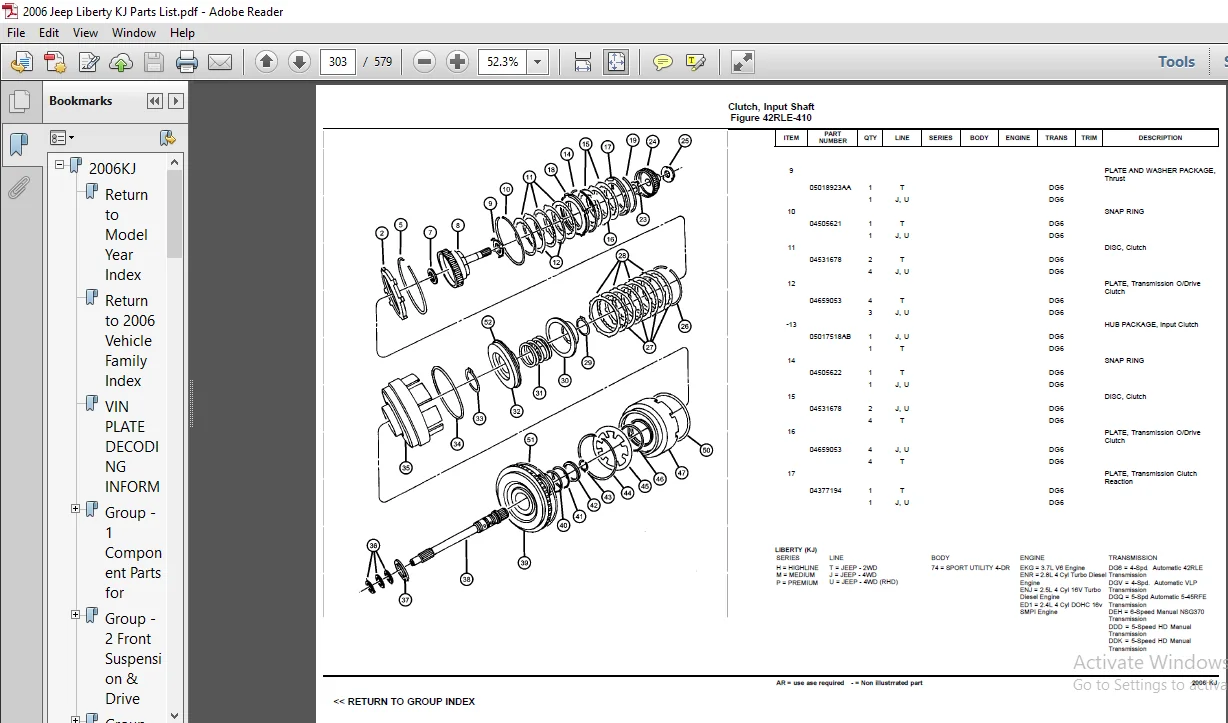Viewport: 1228px width, 723px height.
Task: Open Return to 2006 Vehicle Family Index bookmark
Action: click(130, 340)
